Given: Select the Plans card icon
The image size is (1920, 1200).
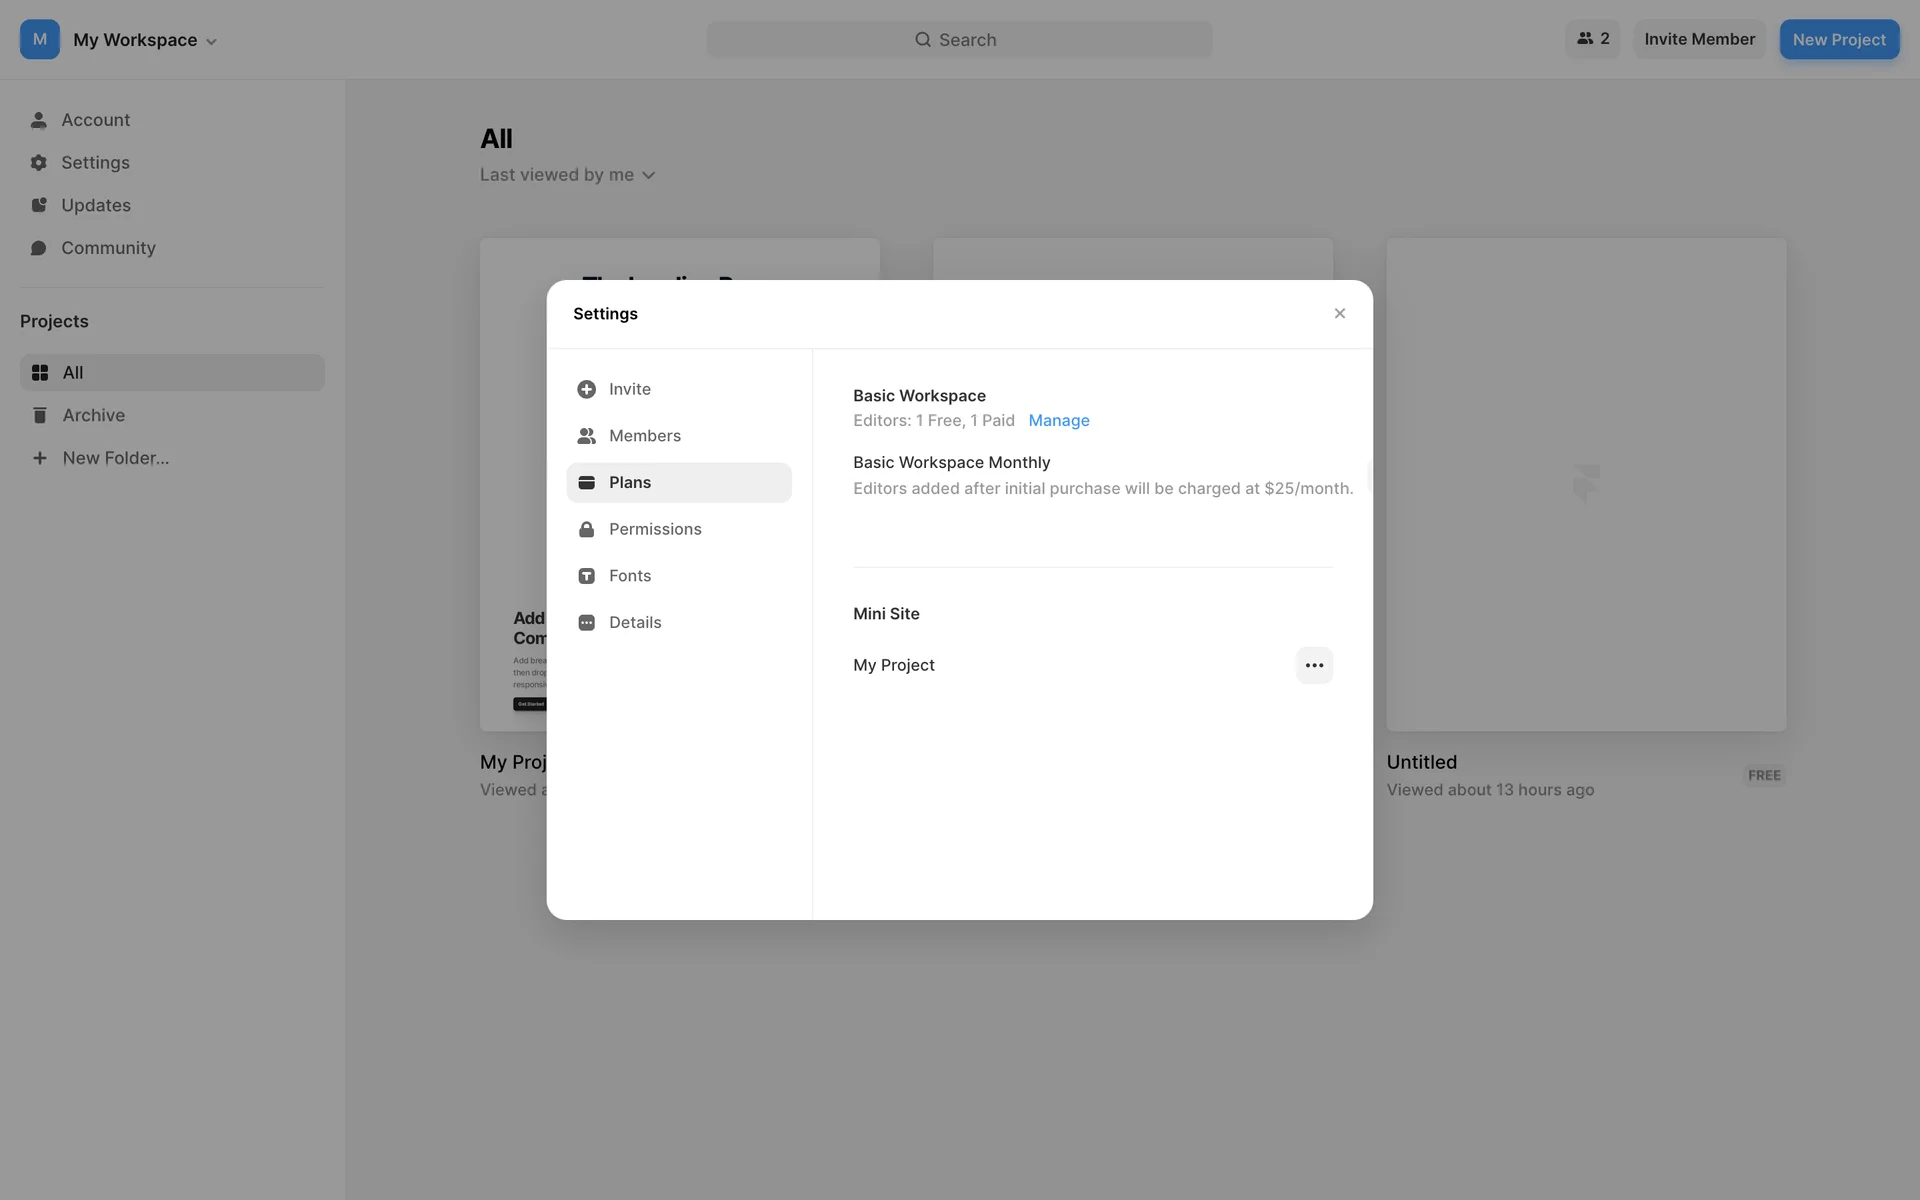Looking at the screenshot, I should pos(587,483).
